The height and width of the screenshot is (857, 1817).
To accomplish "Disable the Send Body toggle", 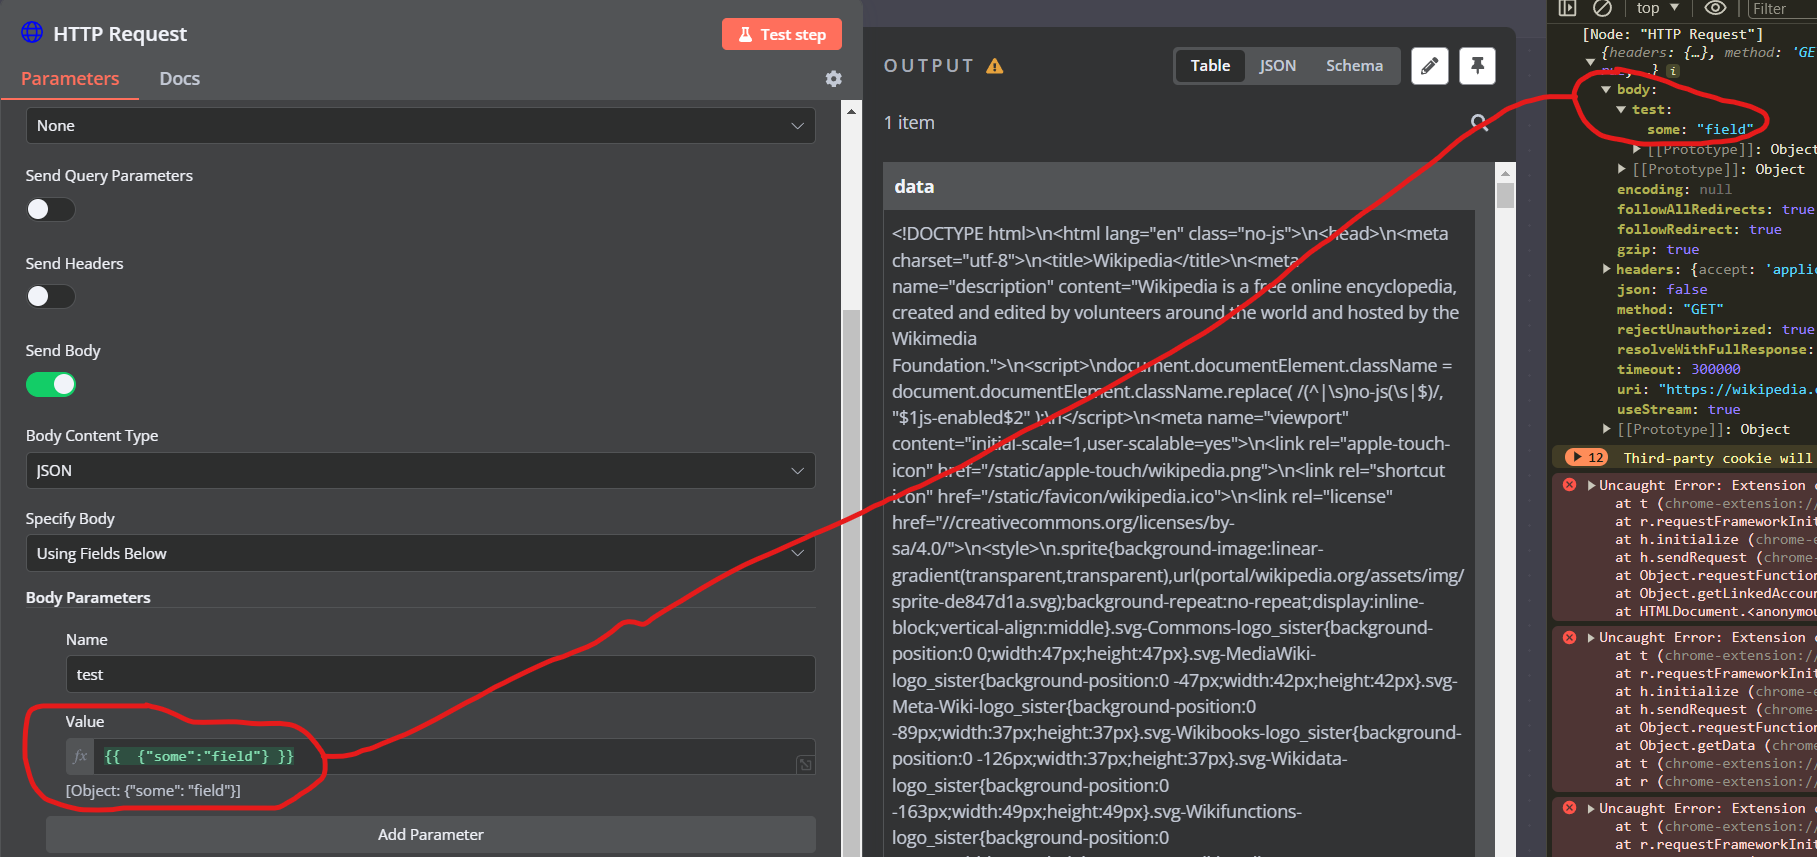I will click(x=50, y=384).
